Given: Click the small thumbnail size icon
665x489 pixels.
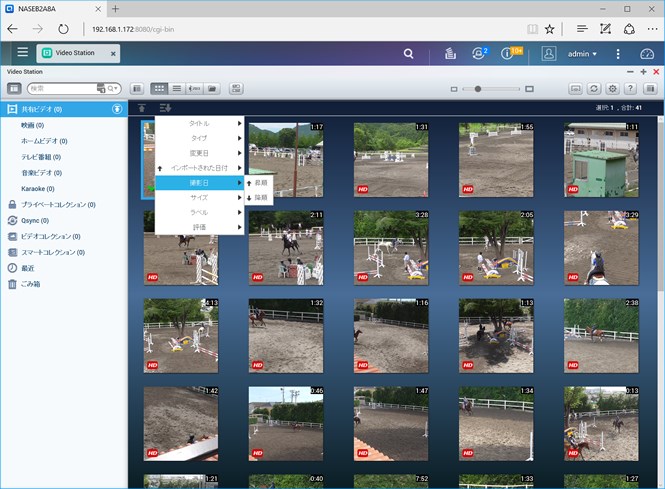Looking at the screenshot, I should click(x=454, y=89).
